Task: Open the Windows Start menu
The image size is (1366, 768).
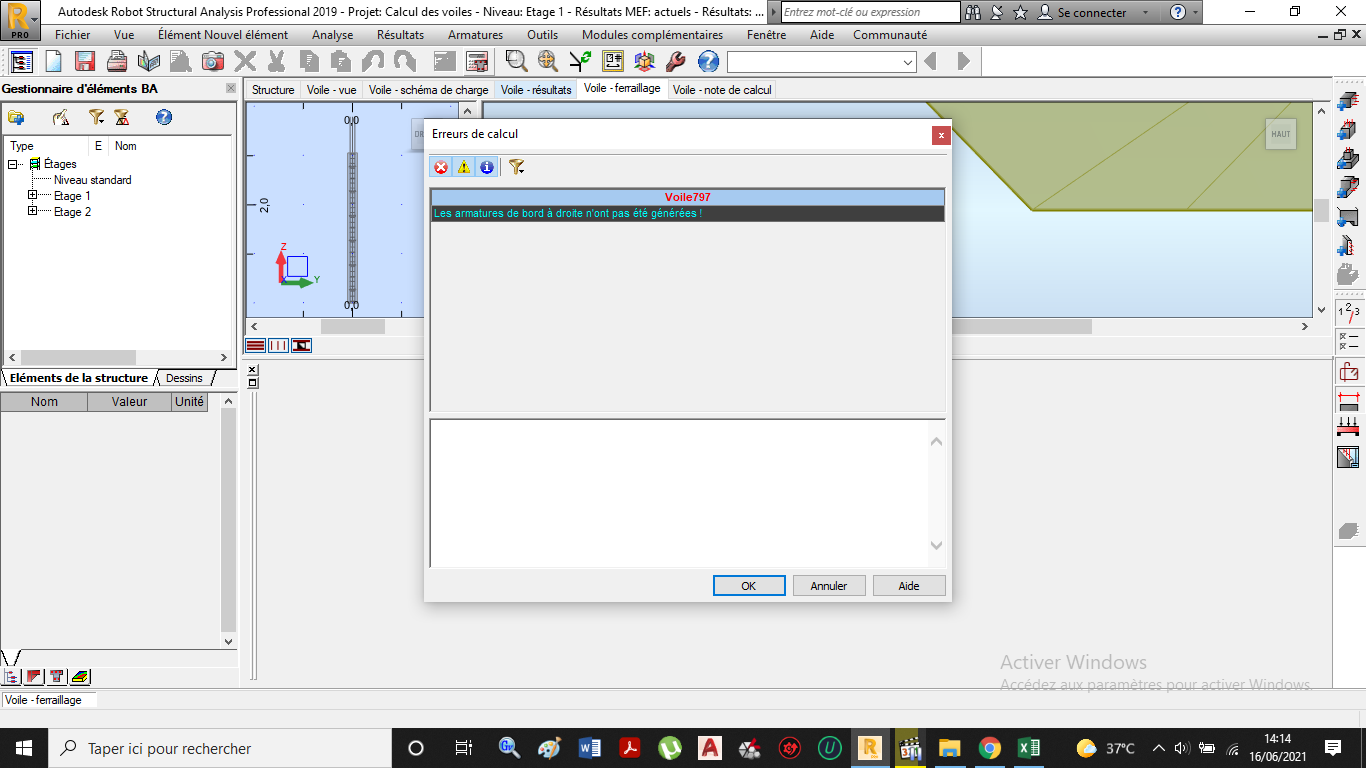Action: point(23,748)
